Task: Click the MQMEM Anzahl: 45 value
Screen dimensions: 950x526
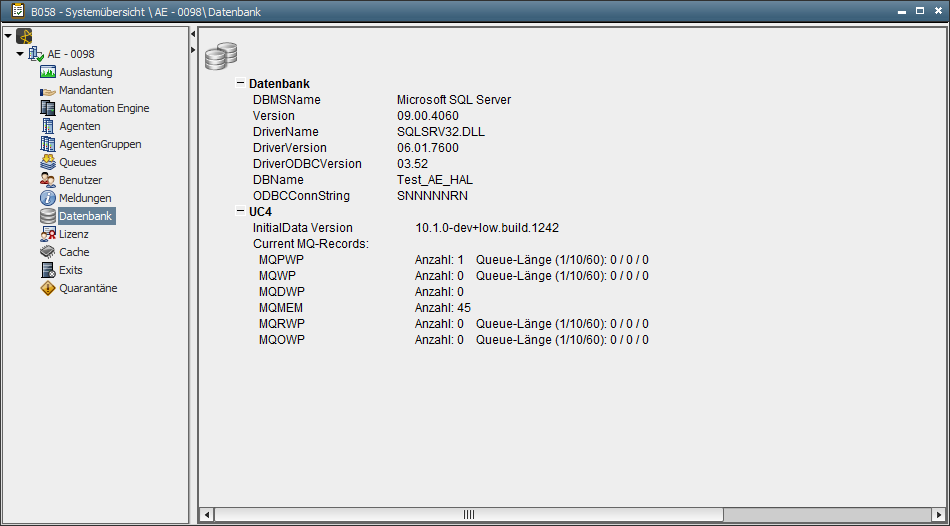Action: click(443, 308)
